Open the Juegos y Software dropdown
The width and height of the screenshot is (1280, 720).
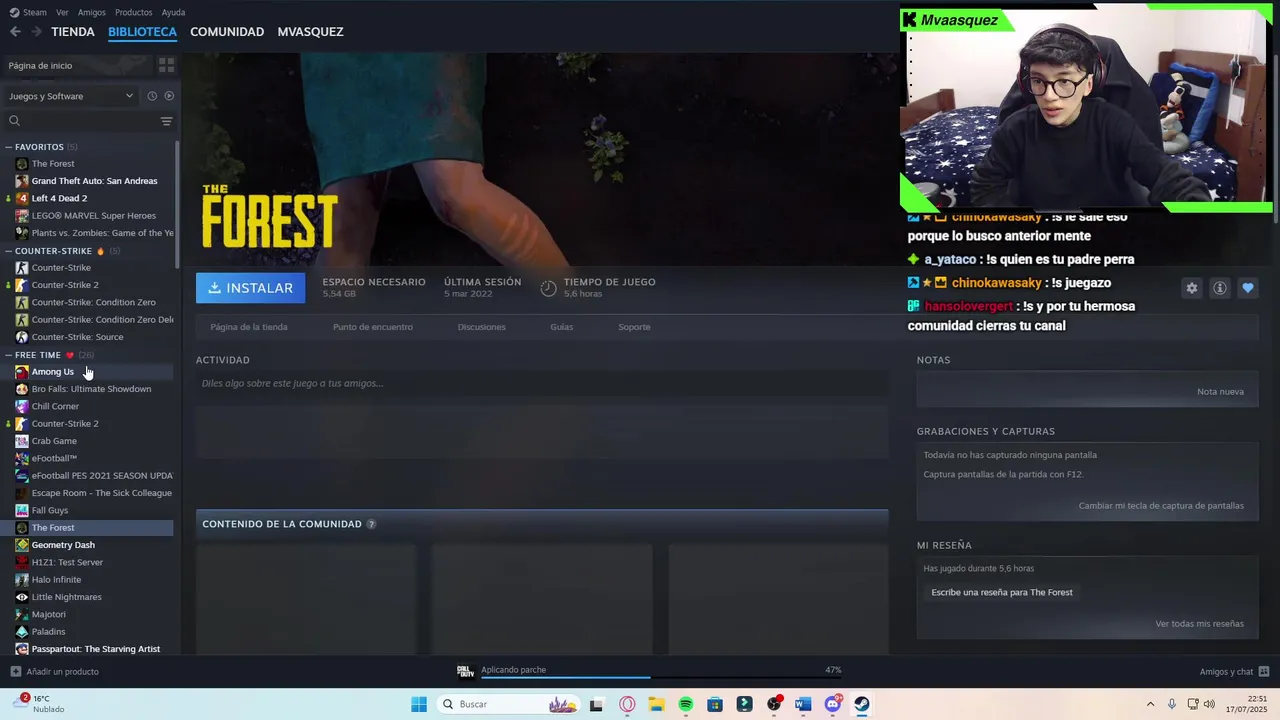tap(71, 96)
